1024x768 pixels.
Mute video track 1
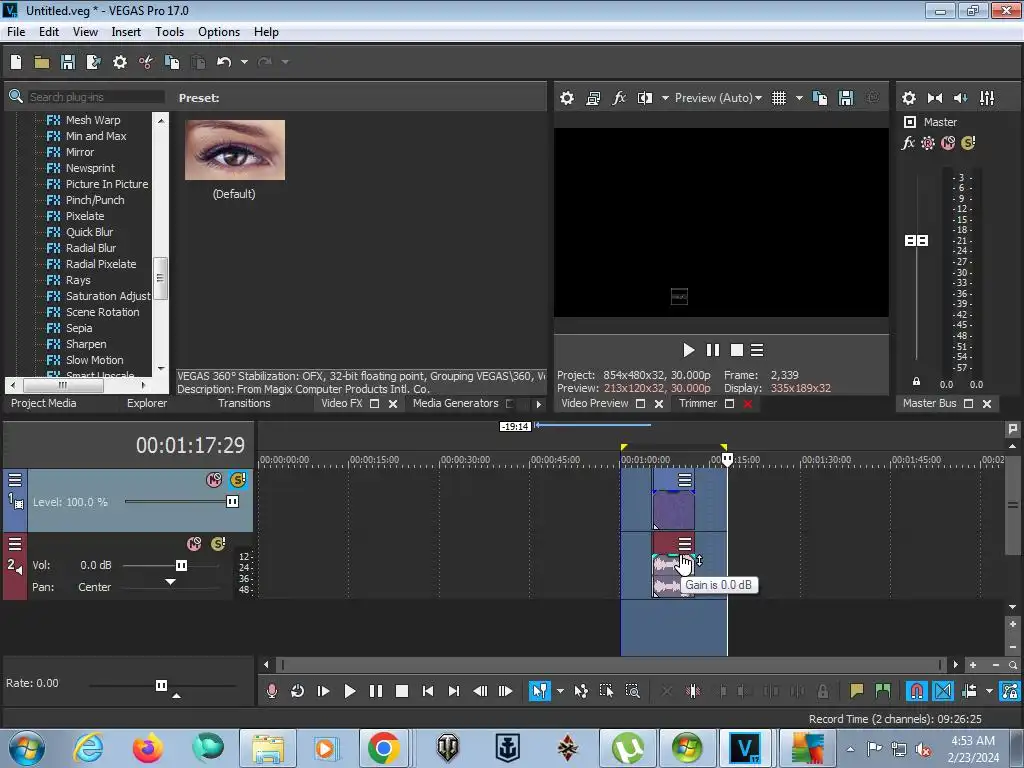pos(214,480)
